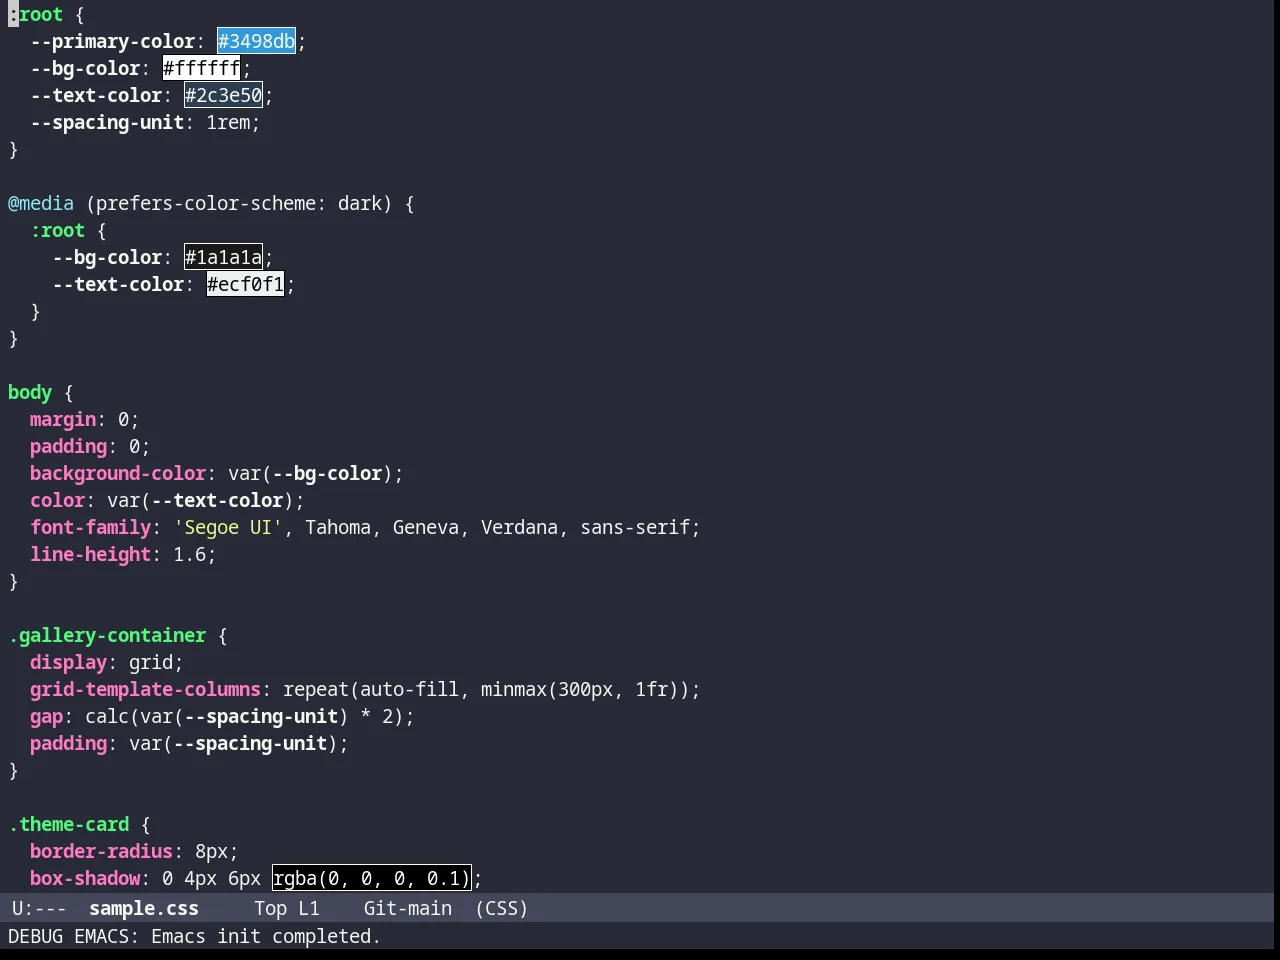Click the #ffffff bg-color value
The image size is (1280, 960).
tap(201, 68)
